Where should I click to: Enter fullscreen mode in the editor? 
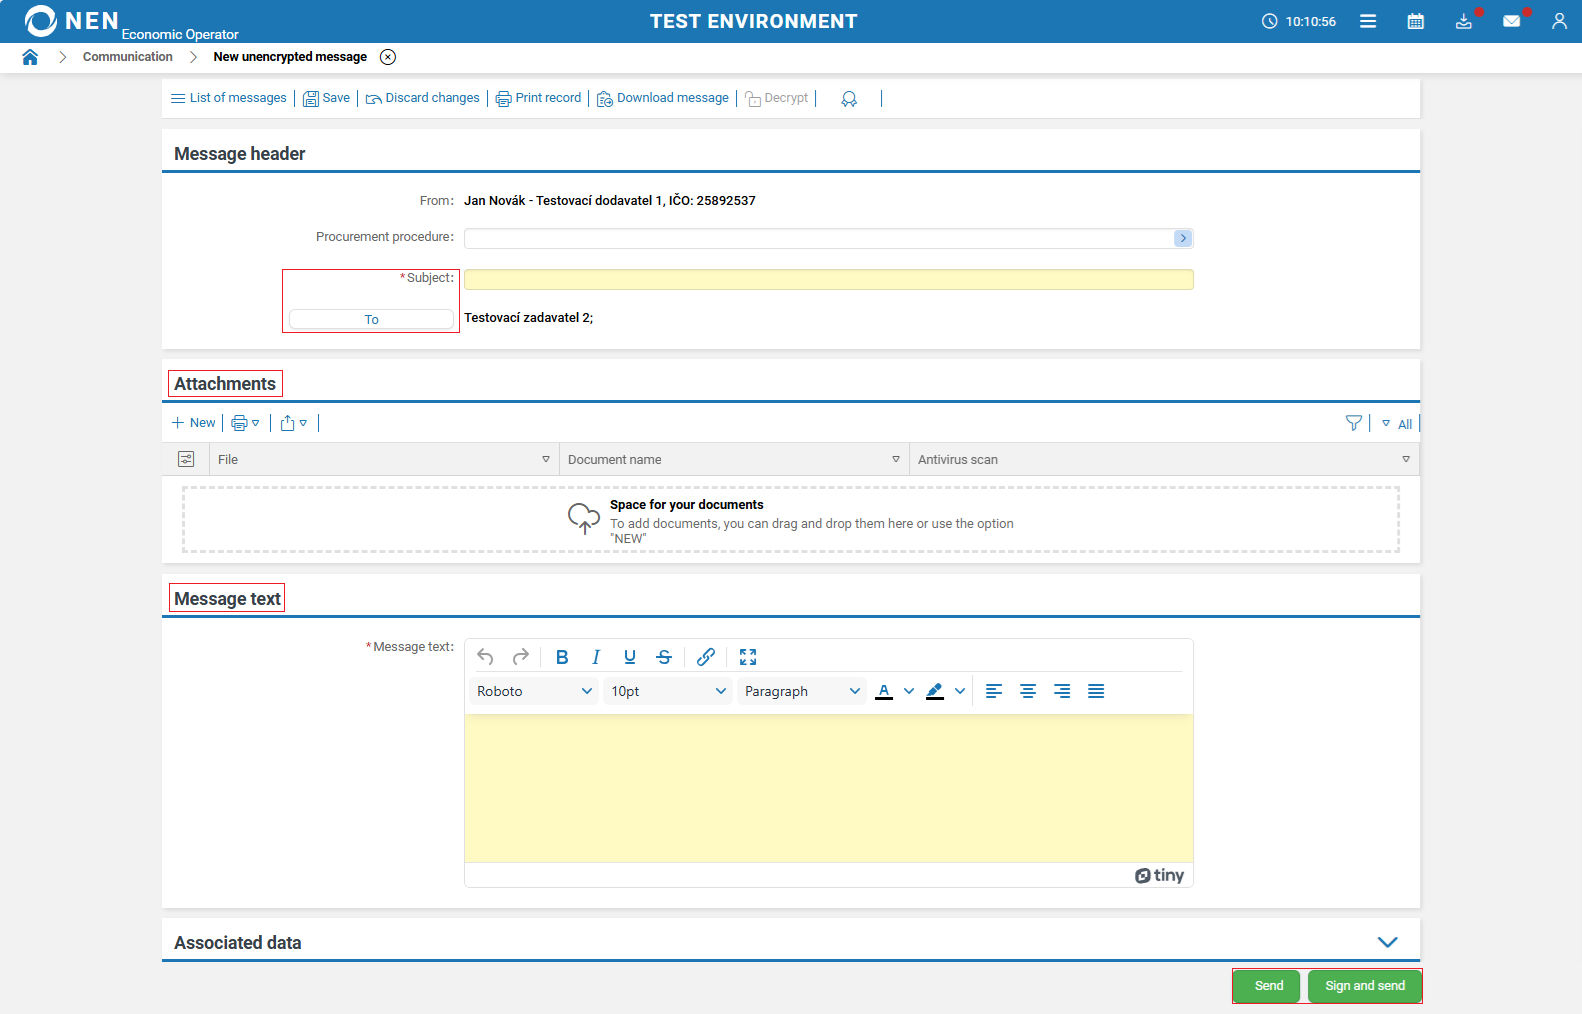(x=748, y=657)
